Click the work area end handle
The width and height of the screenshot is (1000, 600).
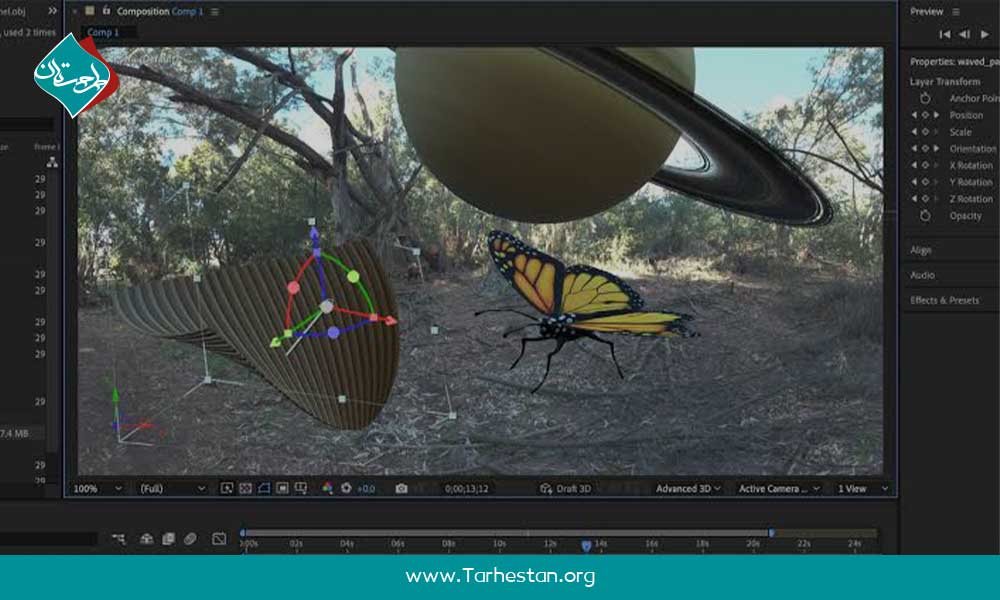pos(771,532)
